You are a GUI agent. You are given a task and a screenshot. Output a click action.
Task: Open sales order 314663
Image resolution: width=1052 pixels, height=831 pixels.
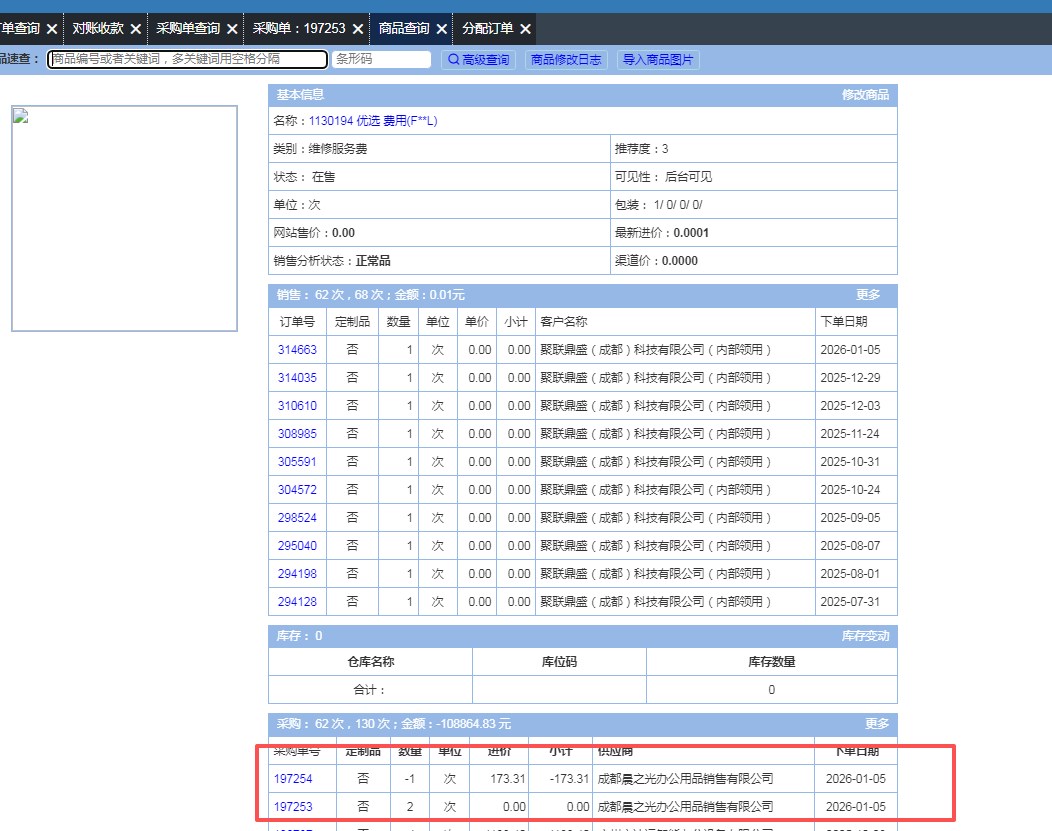click(x=297, y=350)
